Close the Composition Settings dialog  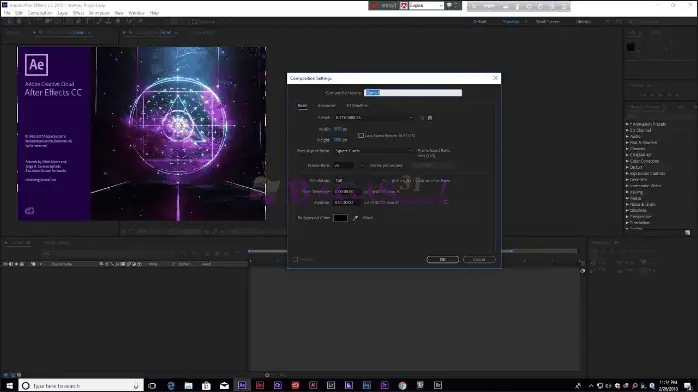[495, 78]
